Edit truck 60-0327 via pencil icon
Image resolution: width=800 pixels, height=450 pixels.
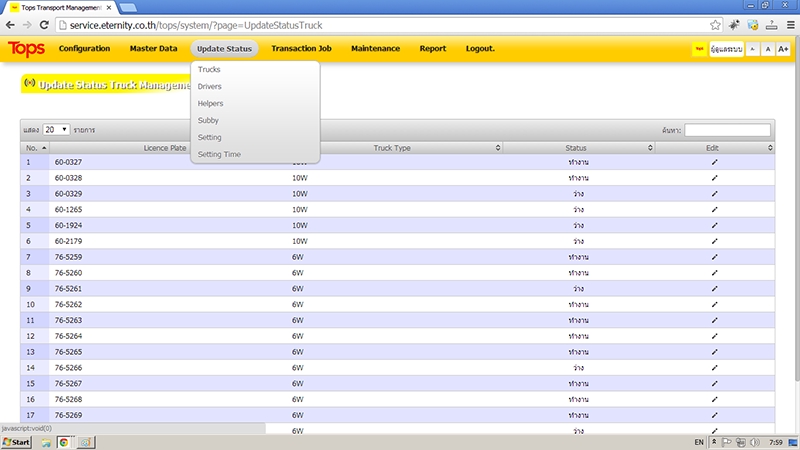(714, 162)
